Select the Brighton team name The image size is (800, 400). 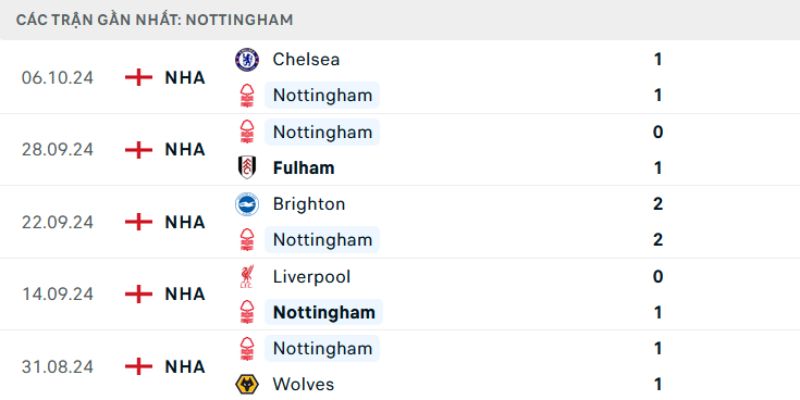tap(308, 204)
